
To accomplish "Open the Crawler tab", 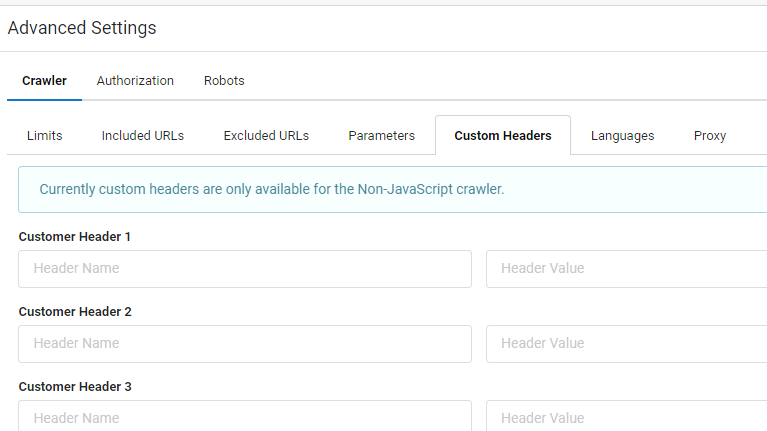I will tap(44, 81).
